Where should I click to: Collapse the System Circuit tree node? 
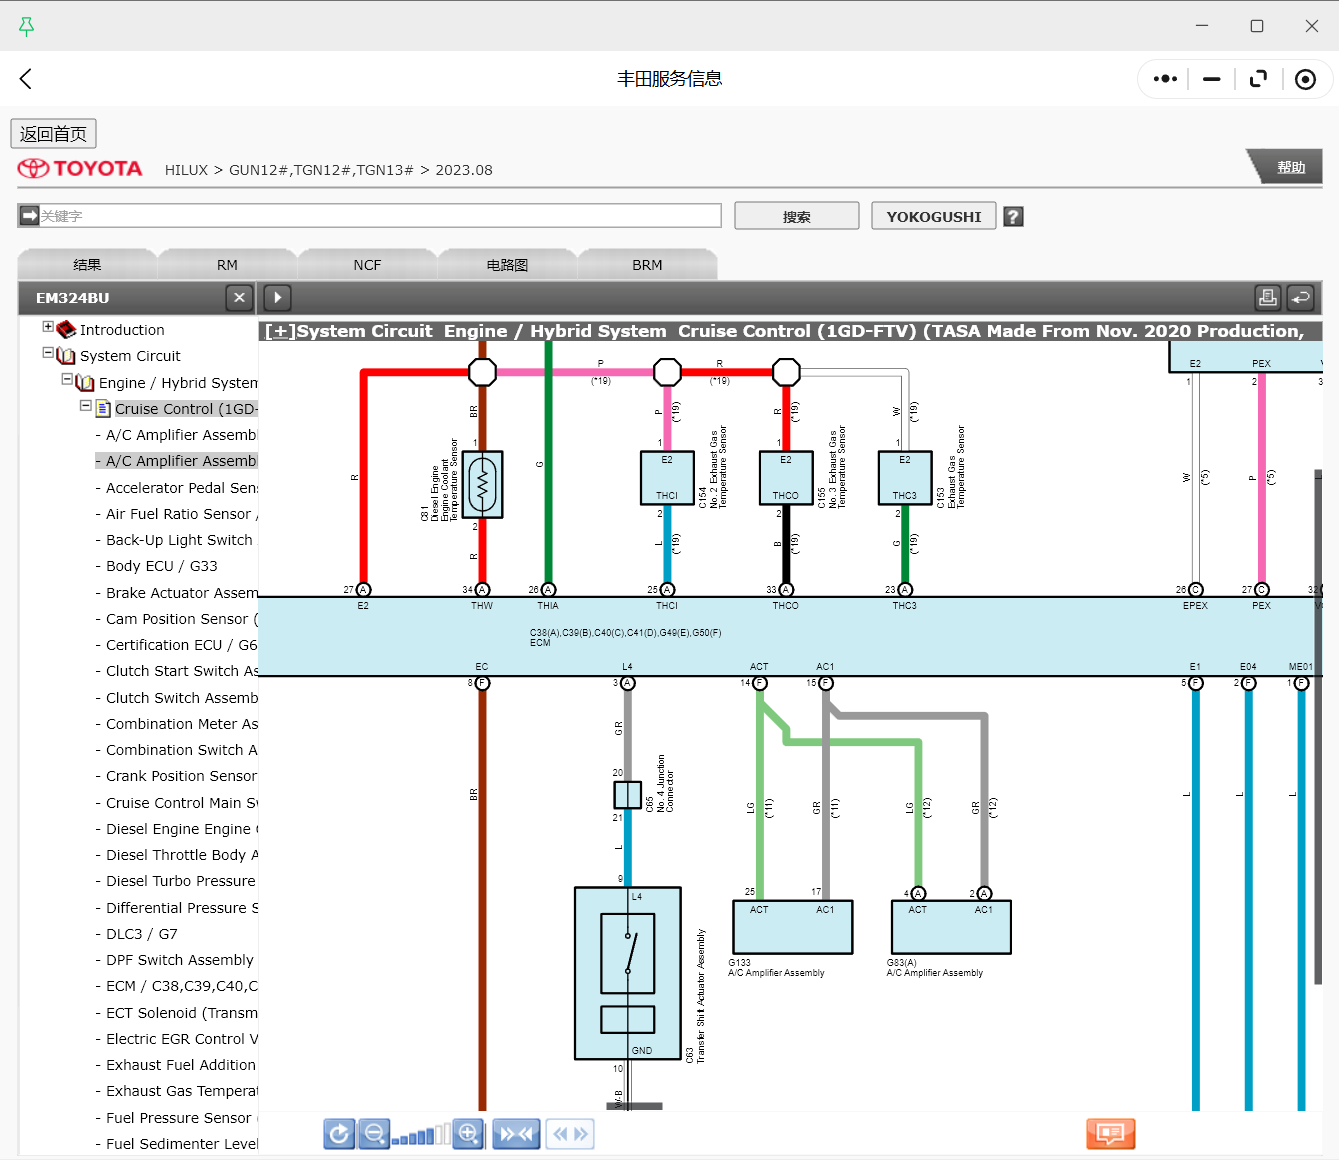48,354
